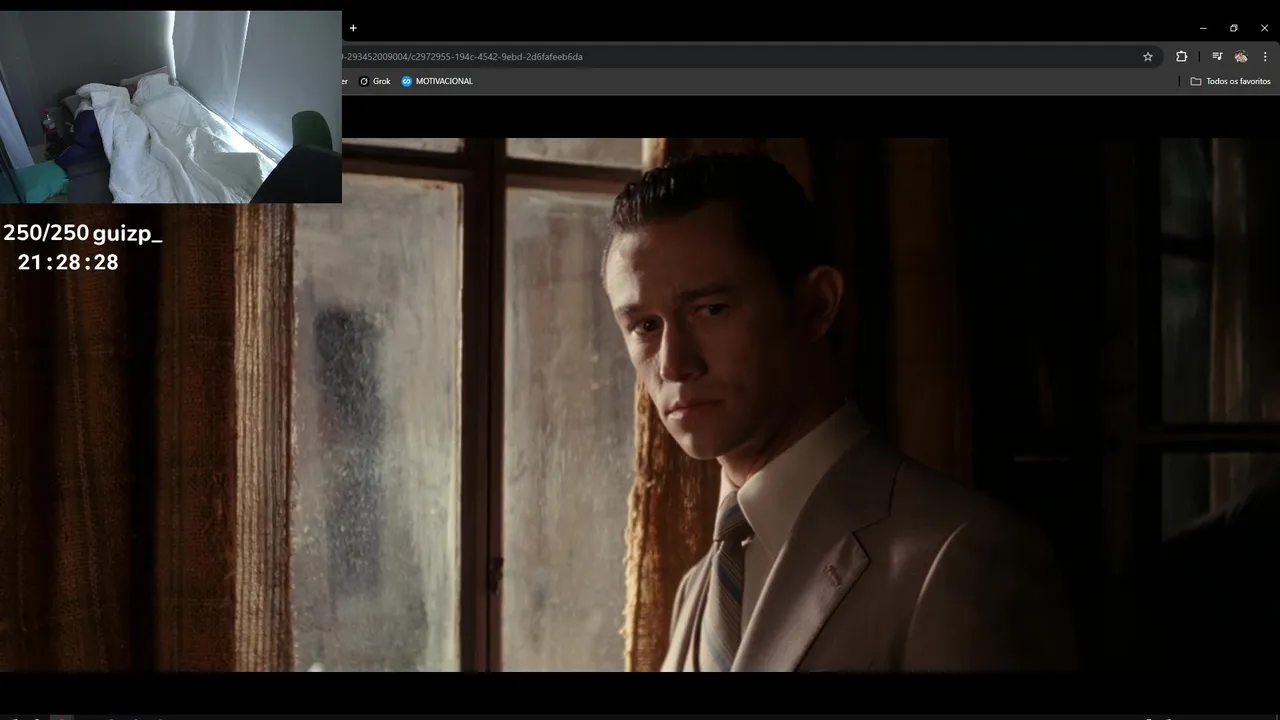Open the Chrome extensions puzzle icon

(1181, 57)
